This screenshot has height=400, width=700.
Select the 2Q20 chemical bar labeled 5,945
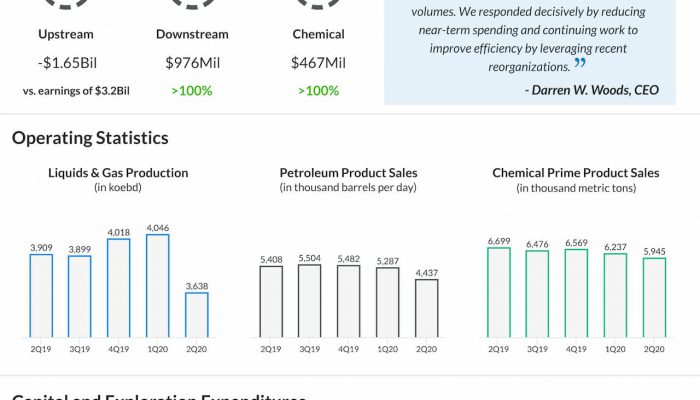click(654, 297)
